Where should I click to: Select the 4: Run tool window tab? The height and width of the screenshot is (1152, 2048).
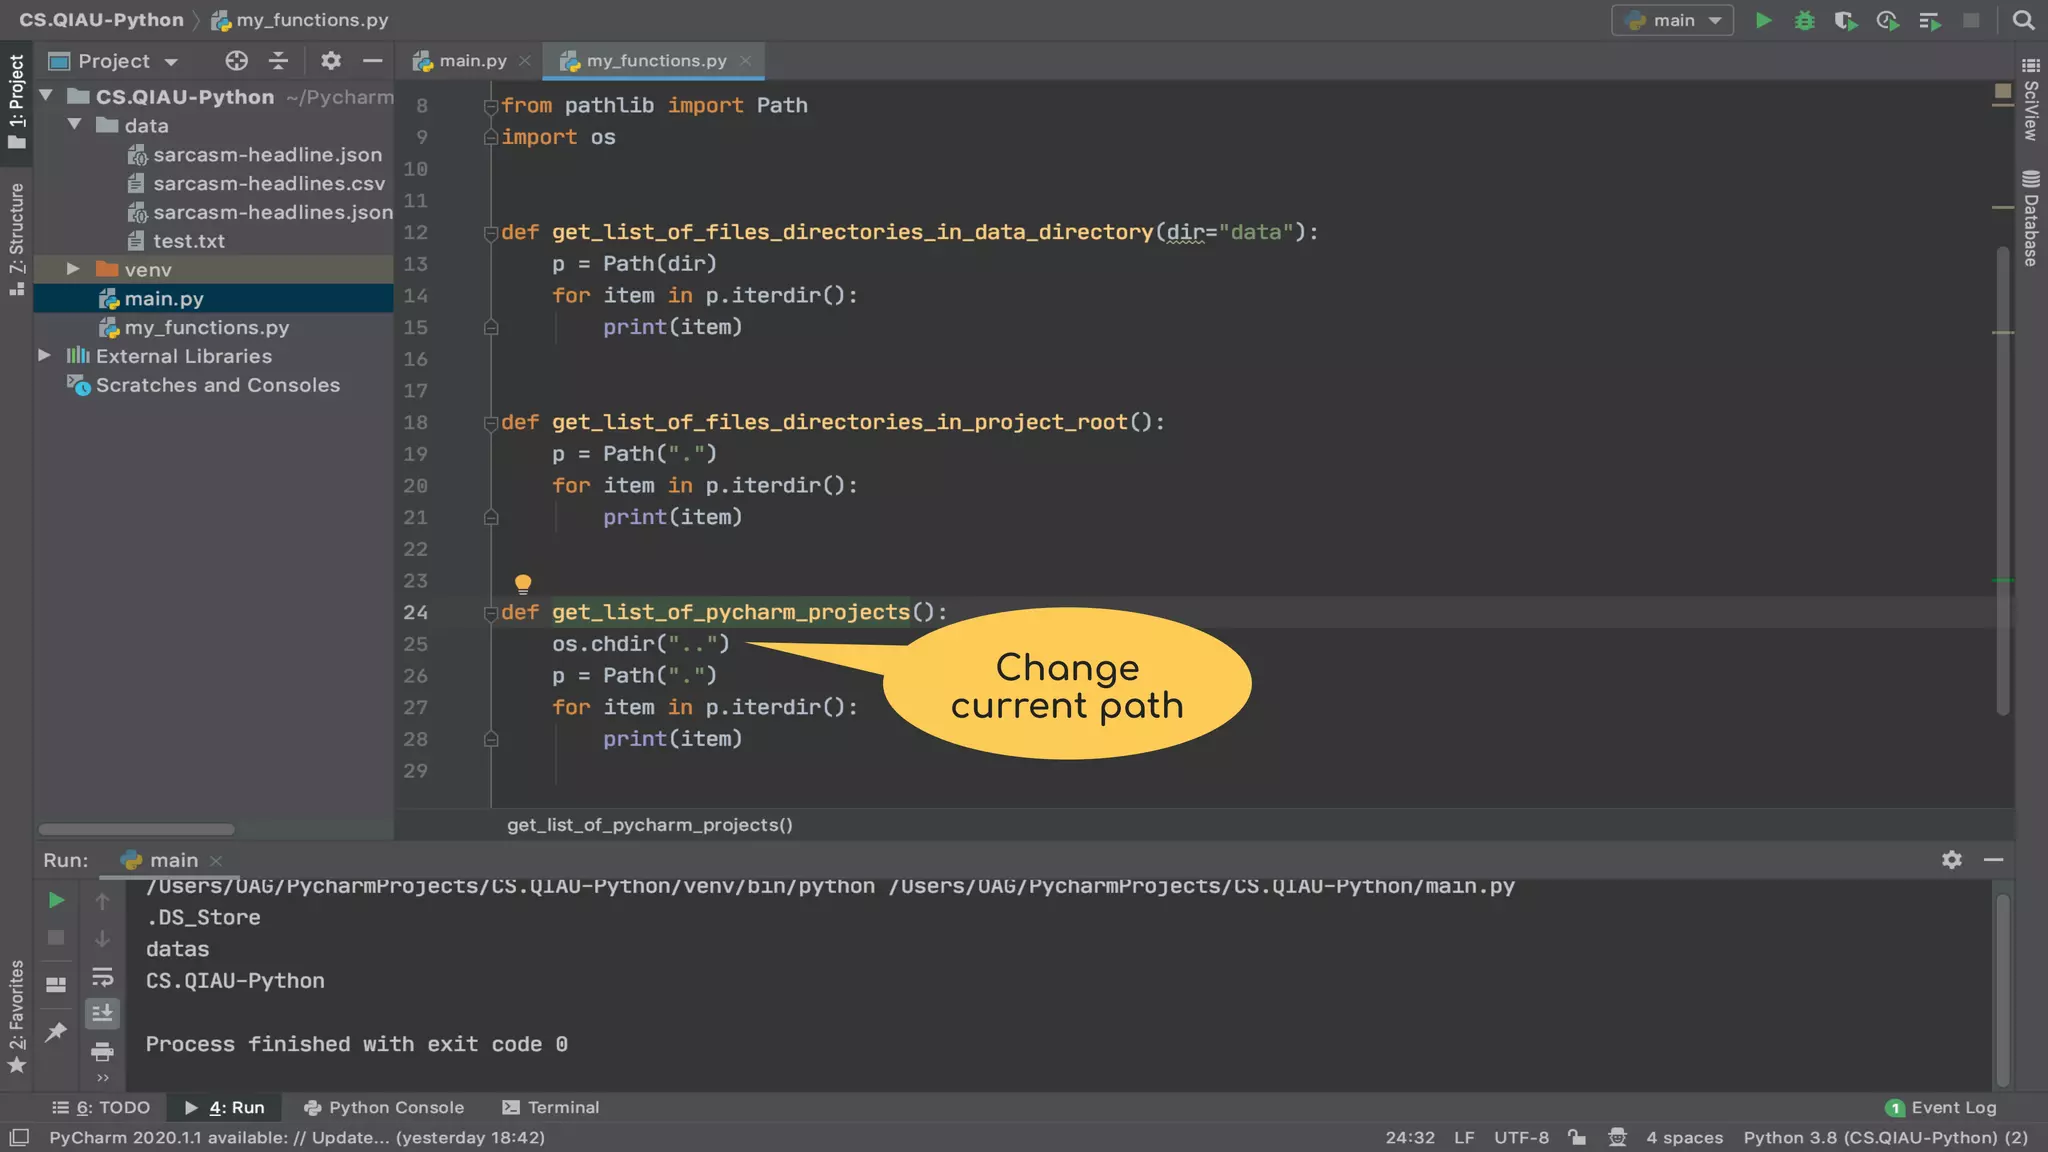coord(225,1107)
